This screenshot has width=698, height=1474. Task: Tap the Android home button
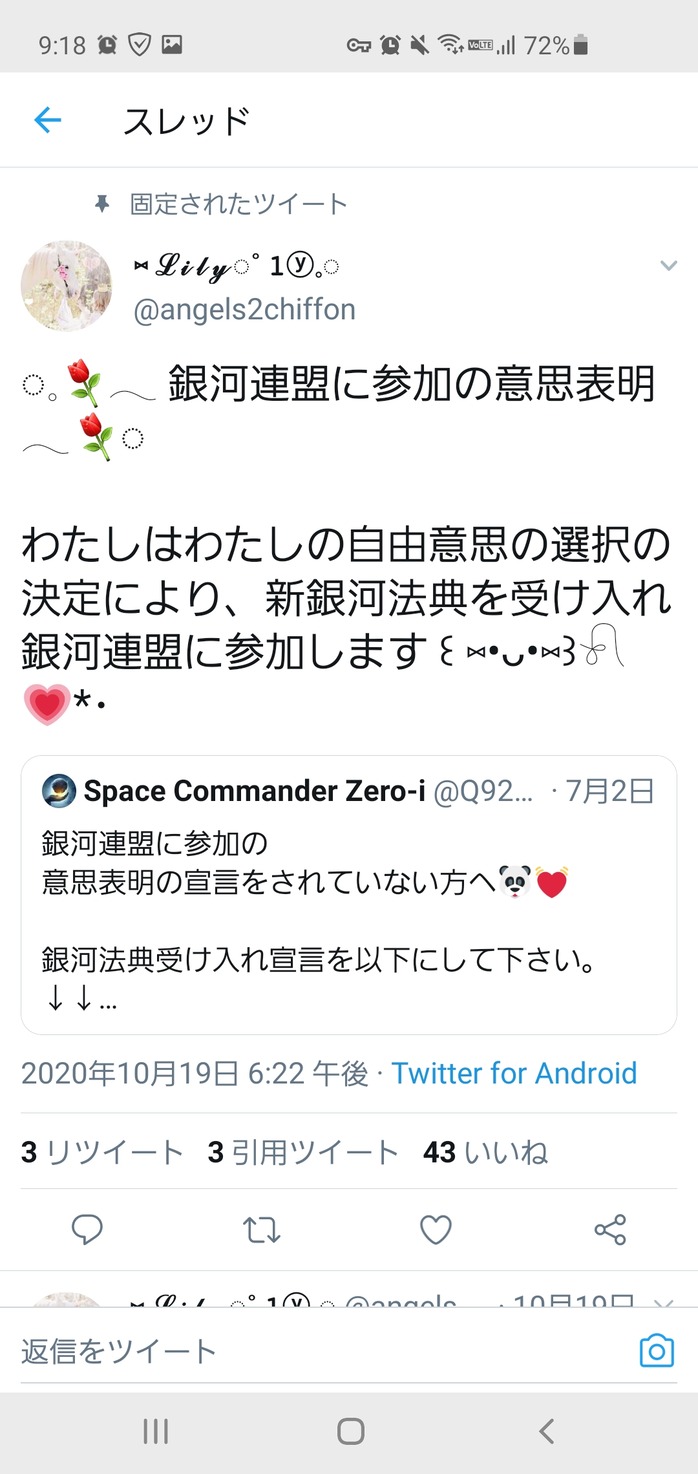pos(350,1432)
